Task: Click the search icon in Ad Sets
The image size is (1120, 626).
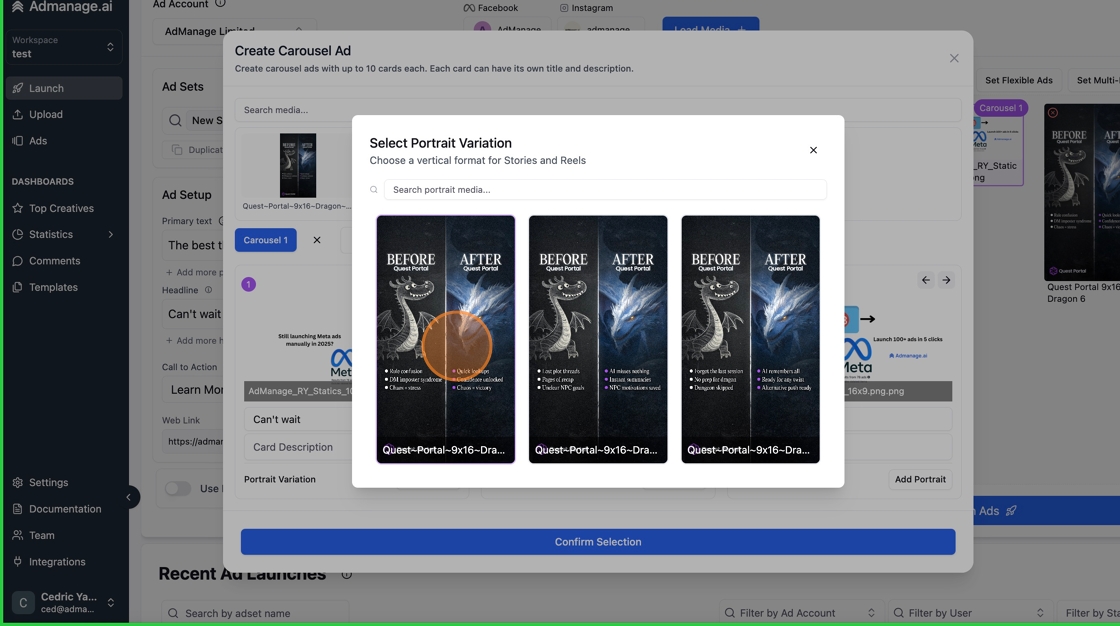Action: pos(175,120)
